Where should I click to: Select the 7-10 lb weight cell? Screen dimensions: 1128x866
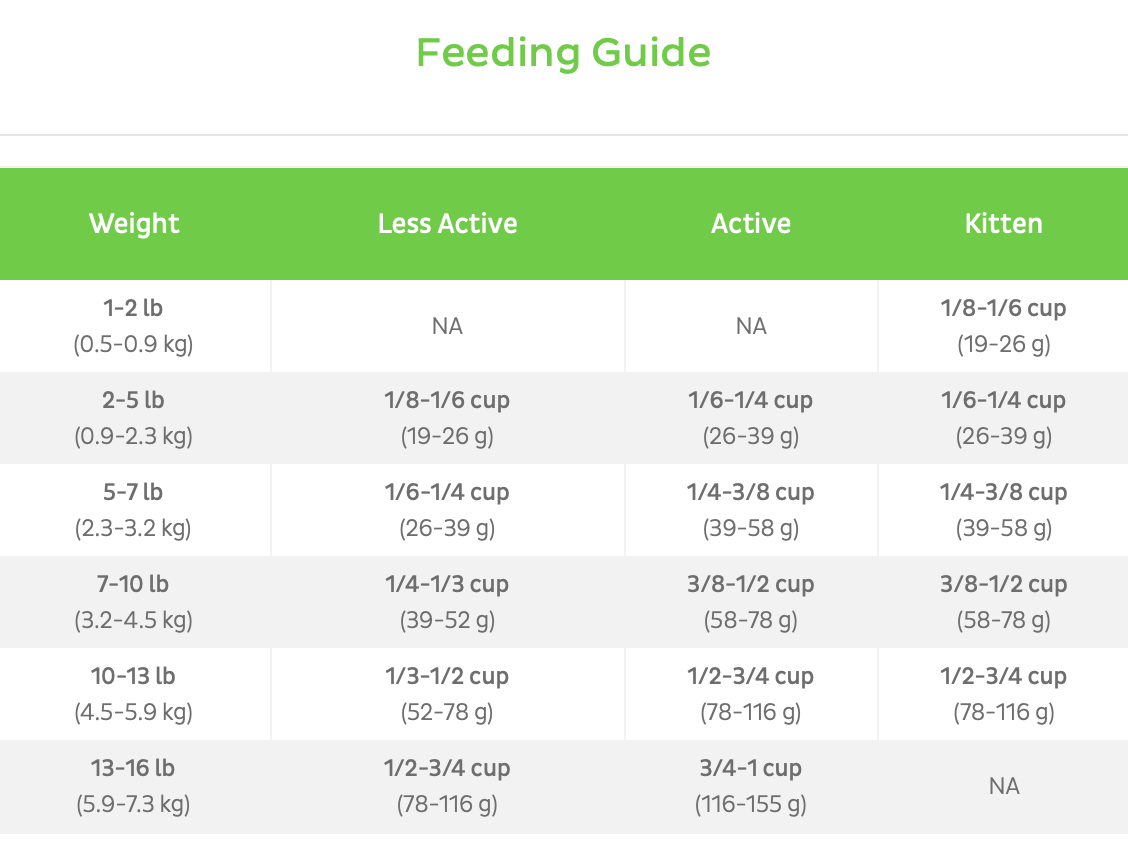134,602
